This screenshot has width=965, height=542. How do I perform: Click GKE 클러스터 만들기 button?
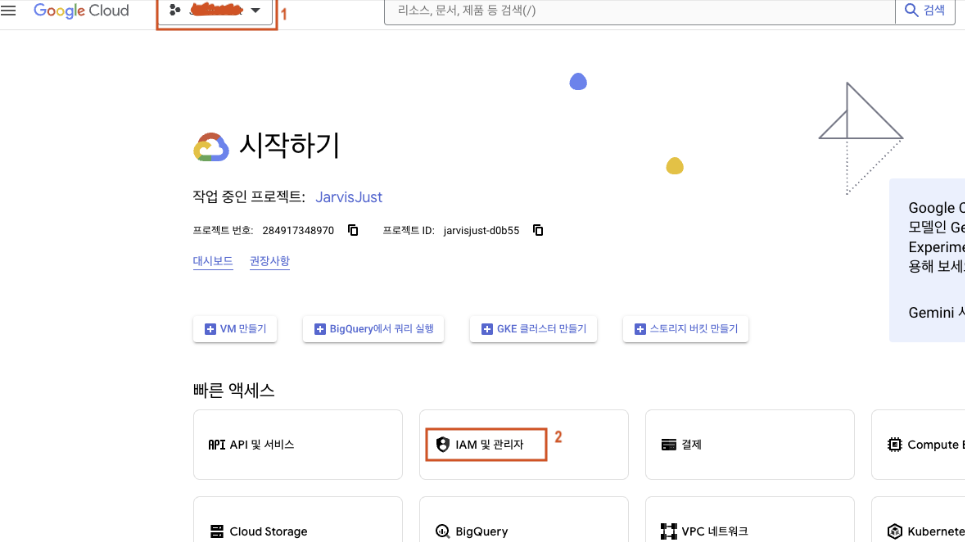(x=534, y=329)
